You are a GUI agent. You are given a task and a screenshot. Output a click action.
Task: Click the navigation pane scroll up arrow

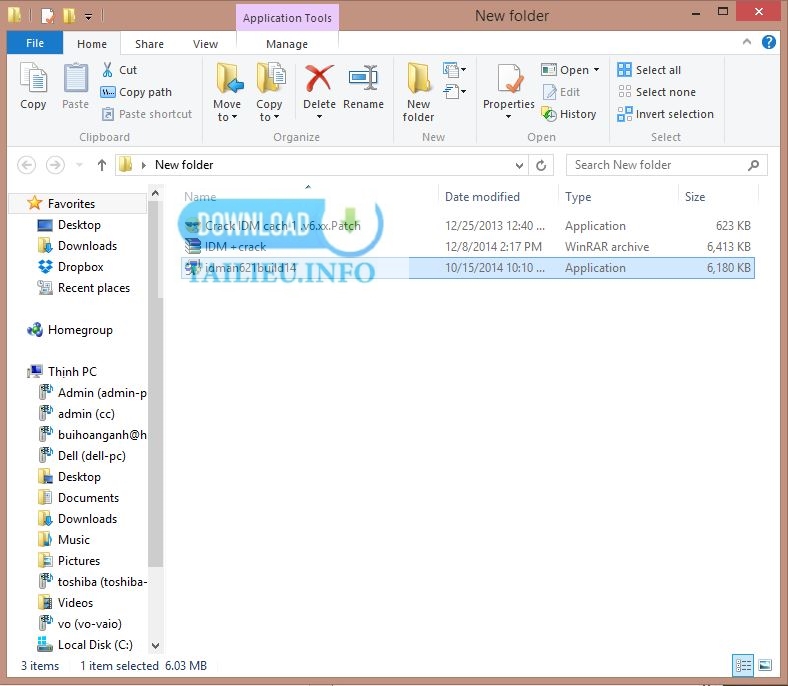click(155, 193)
